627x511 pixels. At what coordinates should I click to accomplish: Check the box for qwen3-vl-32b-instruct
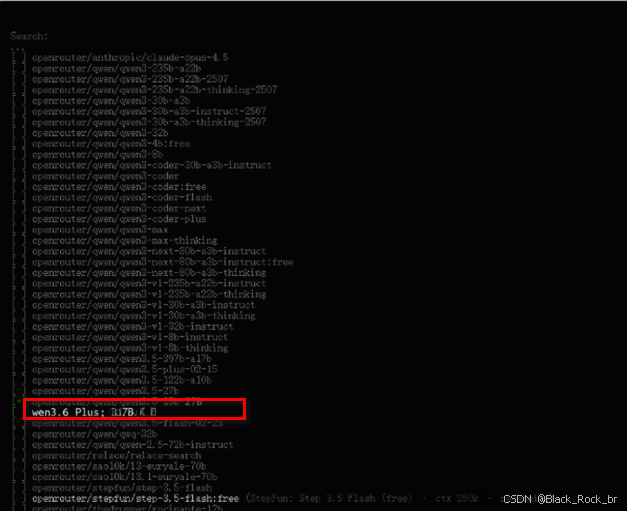pos(19,327)
